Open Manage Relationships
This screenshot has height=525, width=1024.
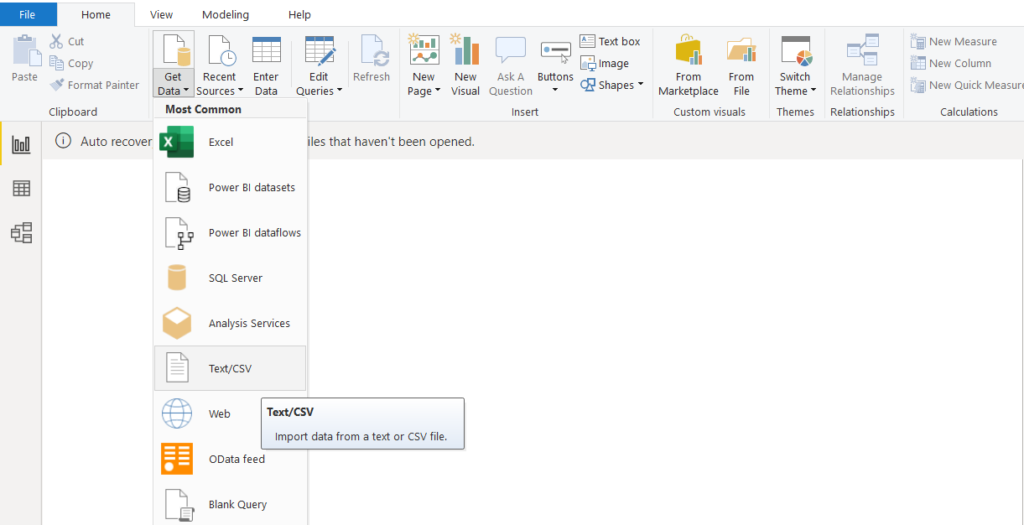coord(862,65)
